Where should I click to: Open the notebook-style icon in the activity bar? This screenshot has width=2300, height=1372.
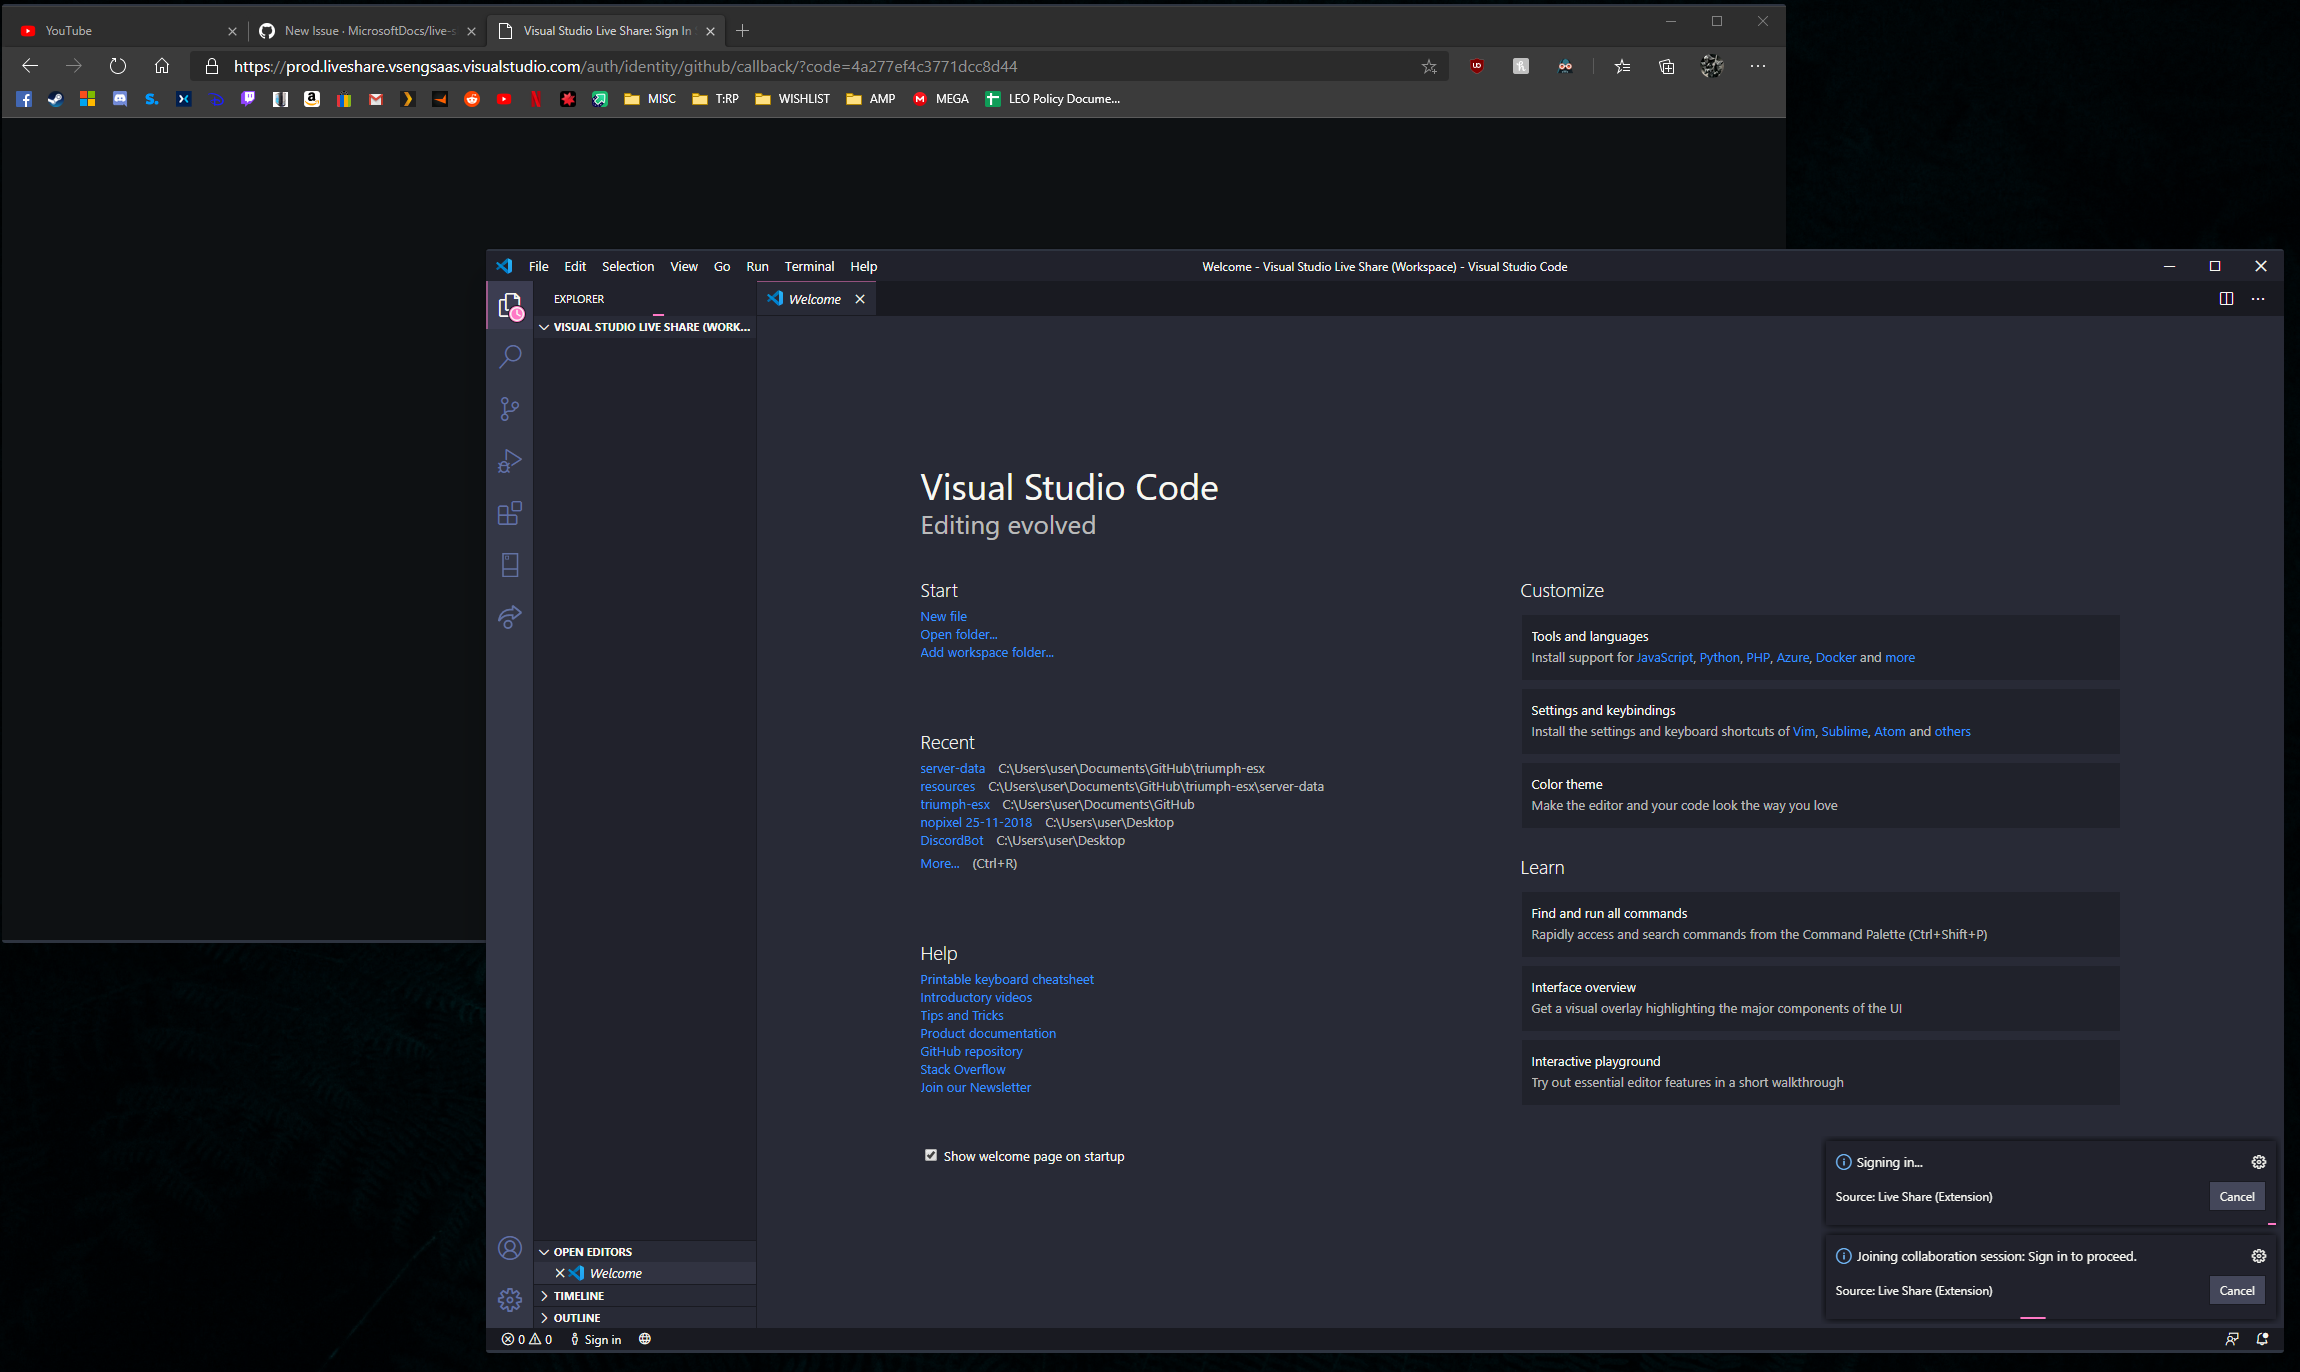510,565
